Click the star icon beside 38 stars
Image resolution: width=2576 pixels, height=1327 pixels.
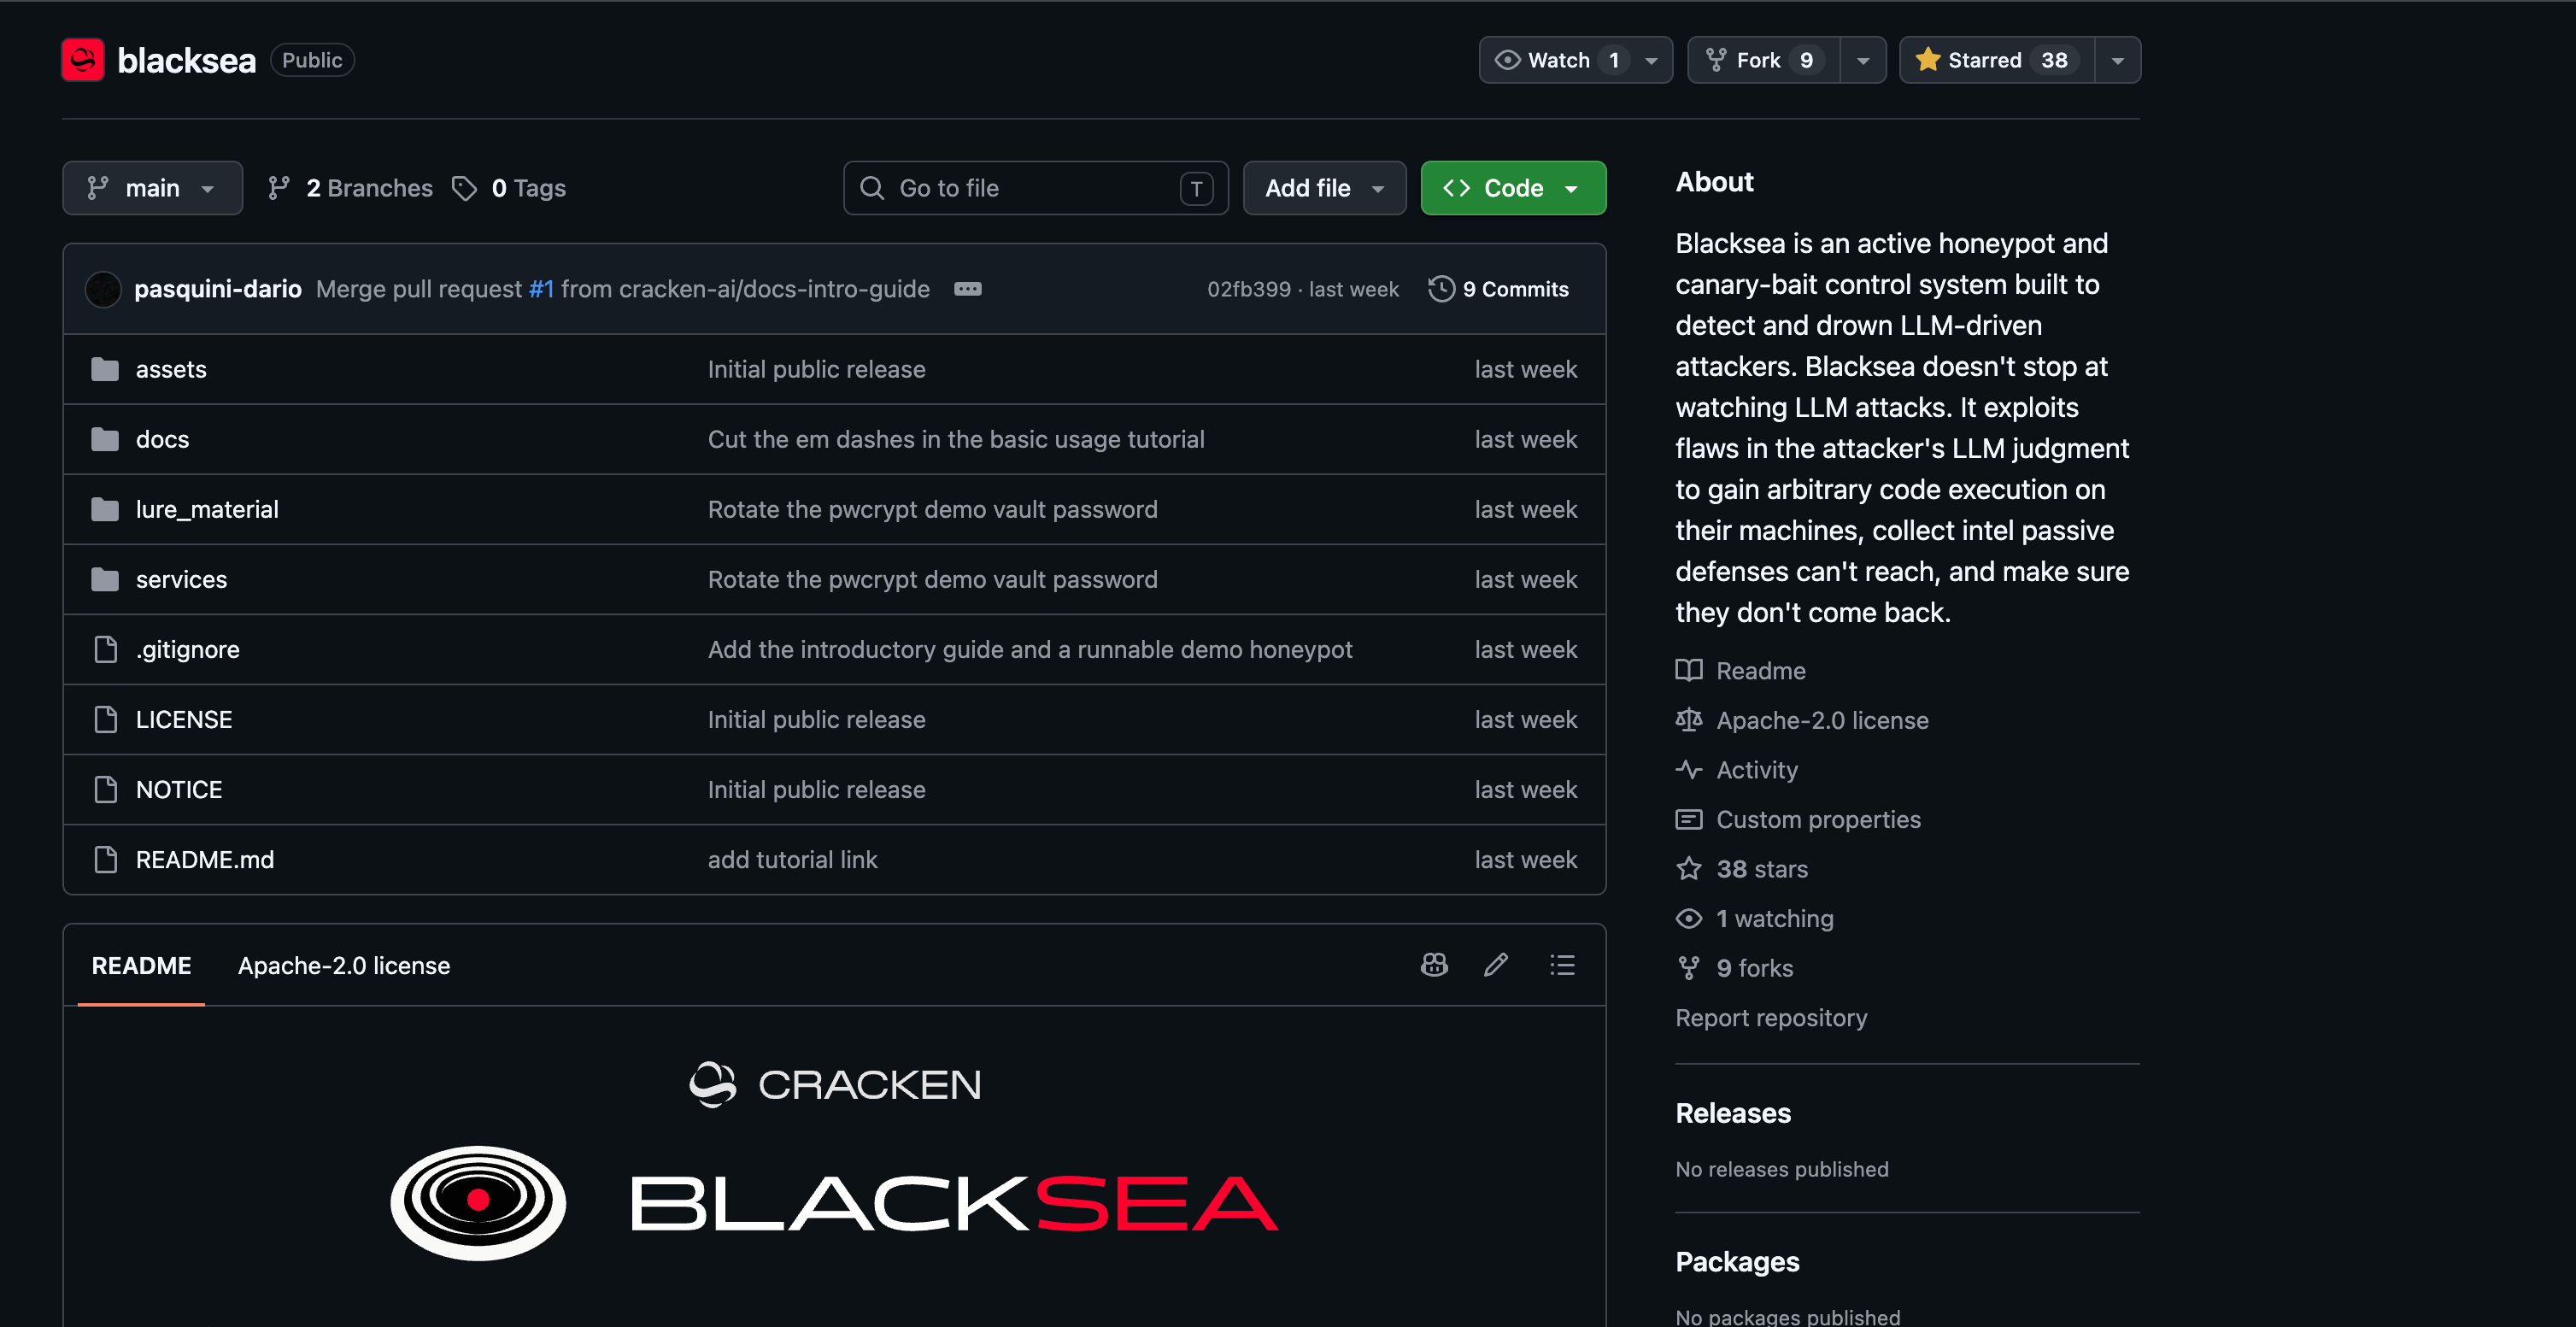coord(1688,868)
